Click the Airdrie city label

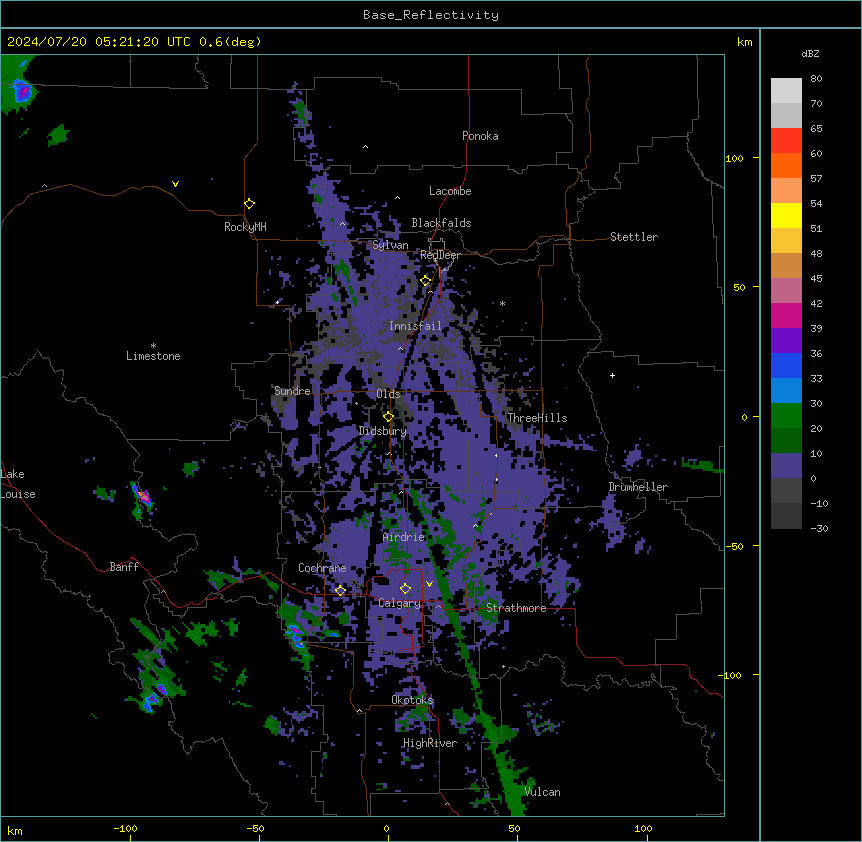pyautogui.click(x=404, y=537)
